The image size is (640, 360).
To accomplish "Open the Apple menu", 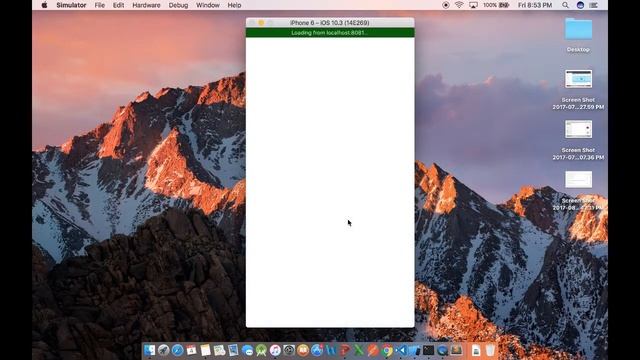I will (x=44, y=5).
